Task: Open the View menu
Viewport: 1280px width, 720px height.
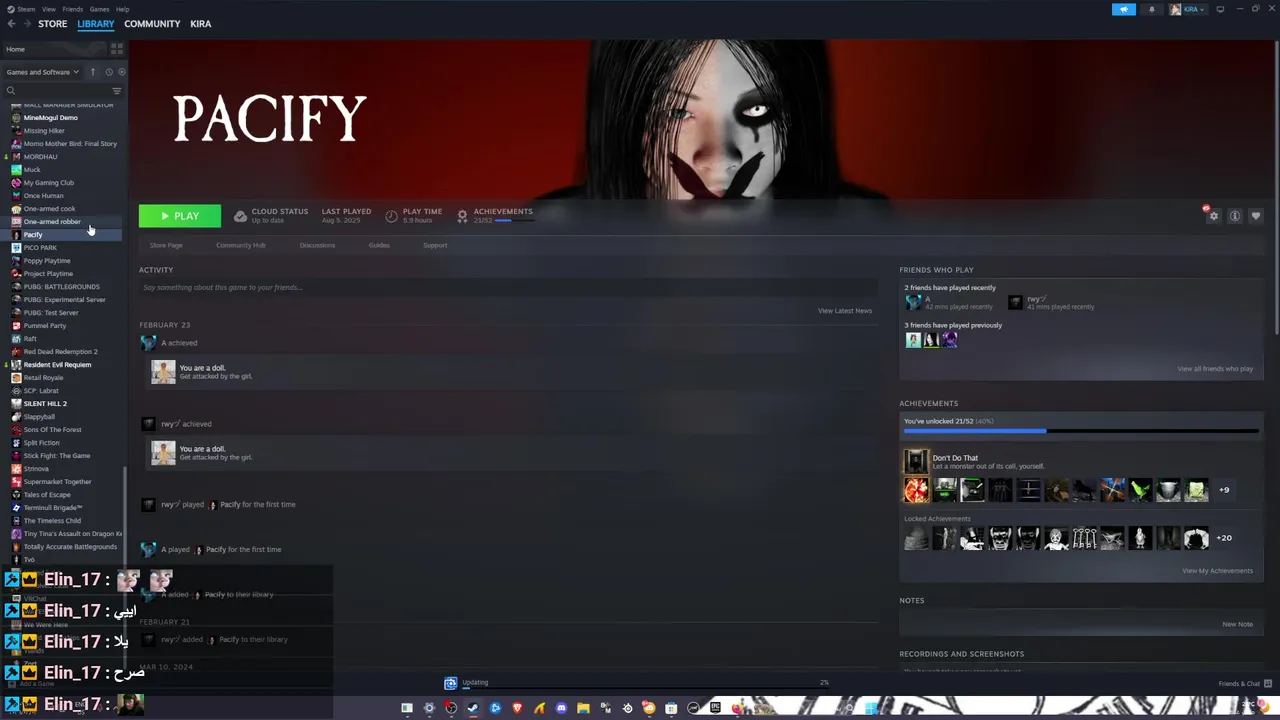Action: click(48, 9)
